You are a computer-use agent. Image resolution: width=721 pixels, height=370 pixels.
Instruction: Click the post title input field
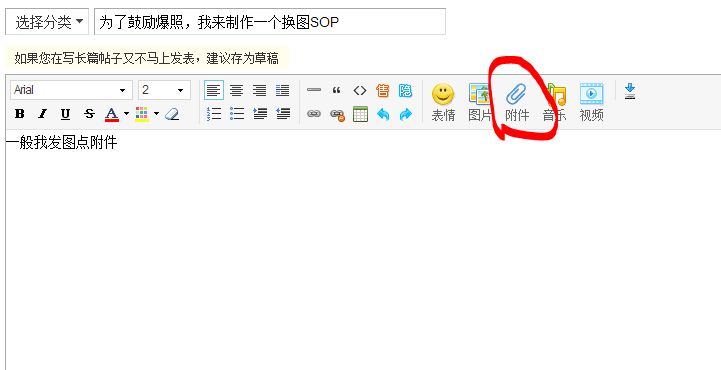[x=270, y=22]
